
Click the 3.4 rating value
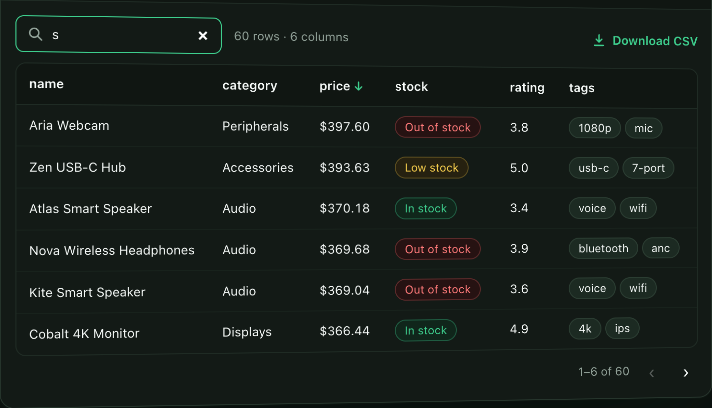(519, 208)
